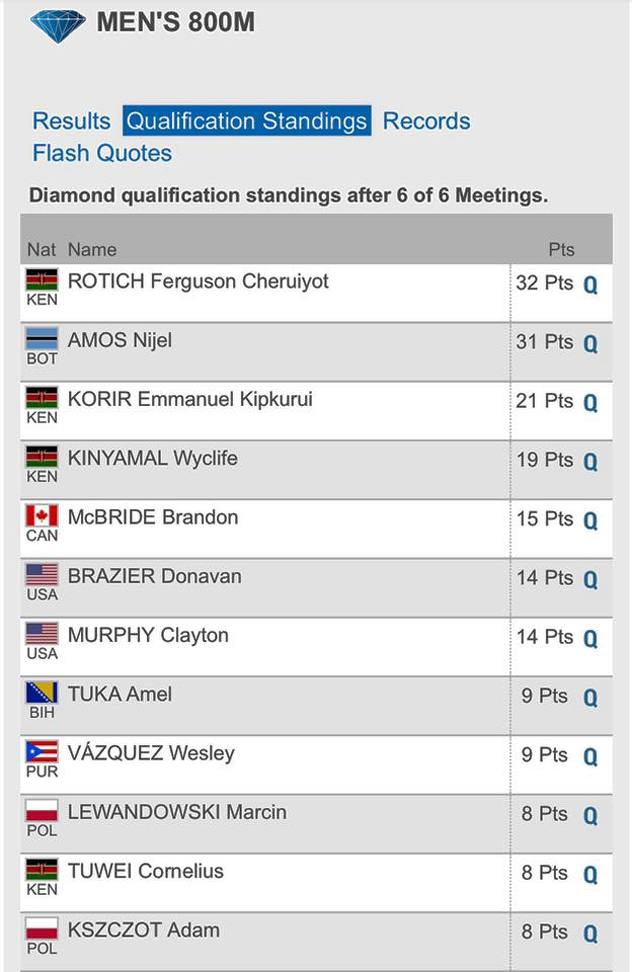Click the Pts column header
The height and width of the screenshot is (972, 632).
click(x=561, y=249)
